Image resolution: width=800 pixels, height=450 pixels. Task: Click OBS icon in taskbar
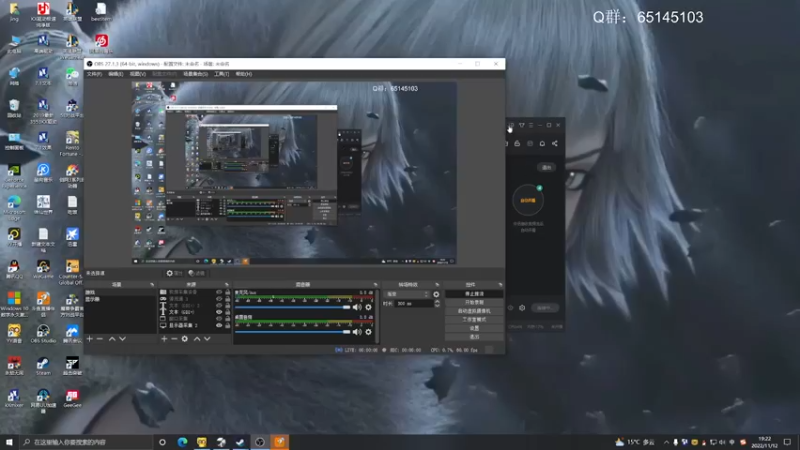[260, 442]
